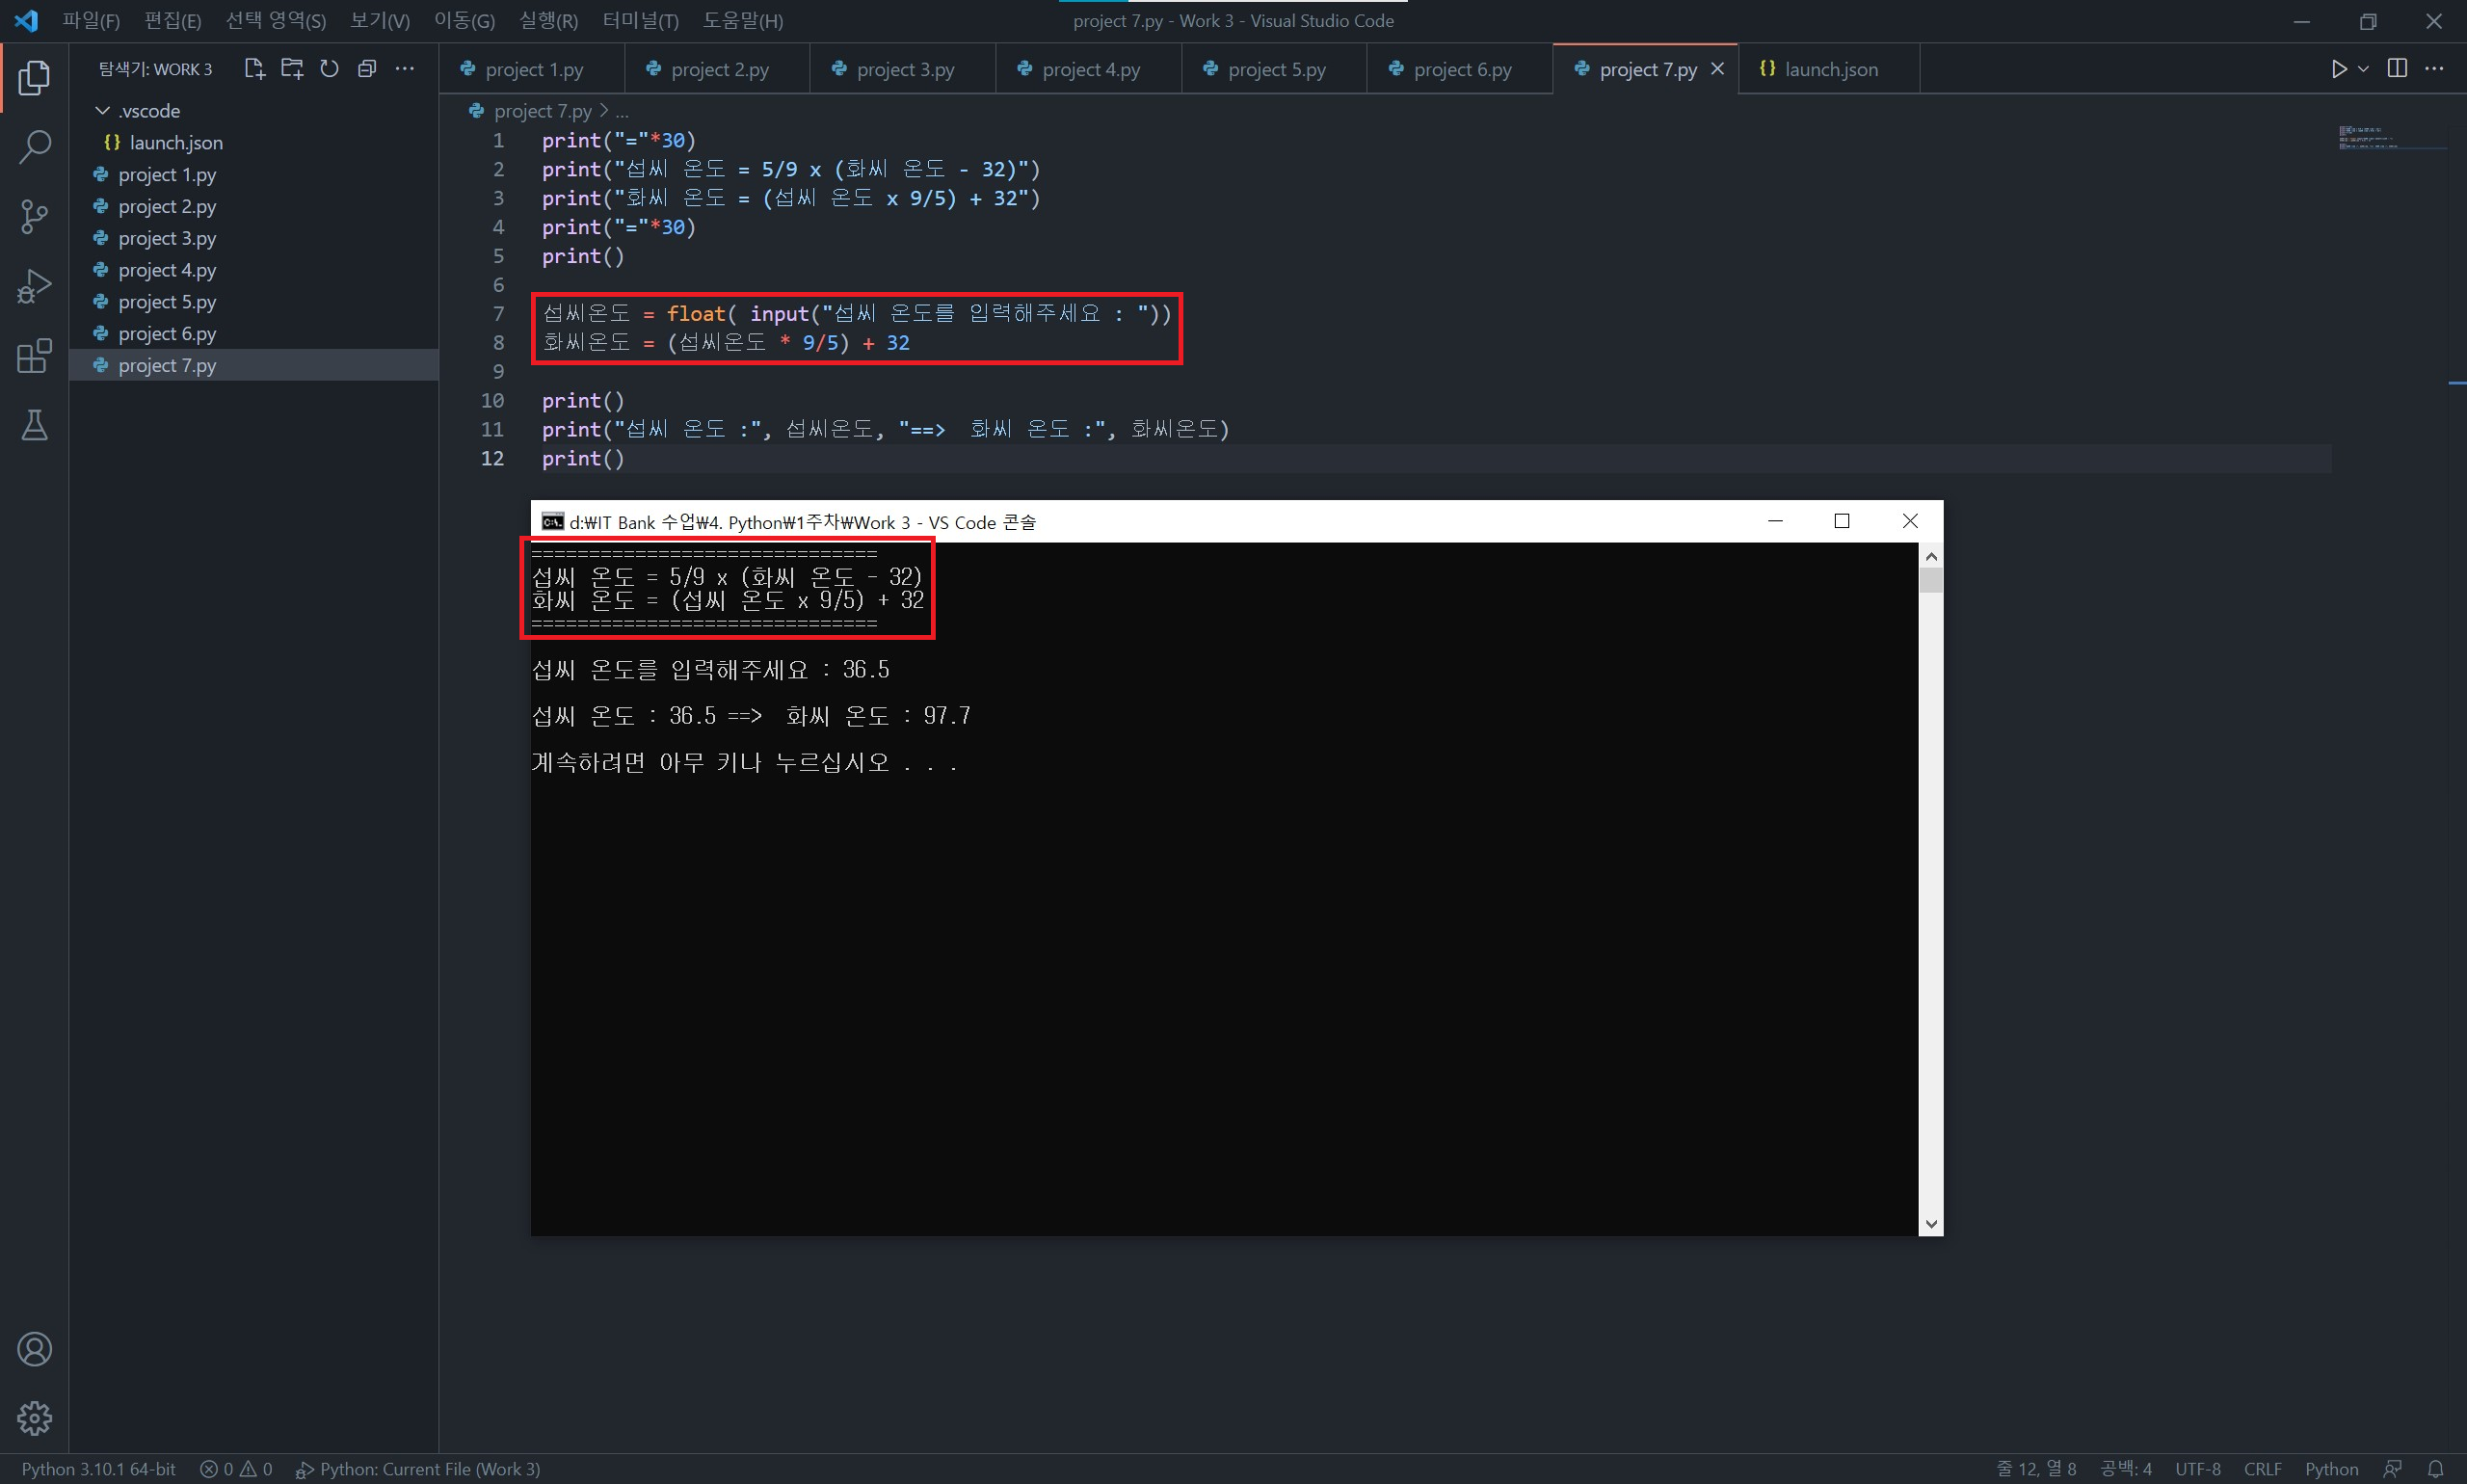Click CRLF line ending in status bar
This screenshot has width=2467, height=1484.
[2262, 1468]
